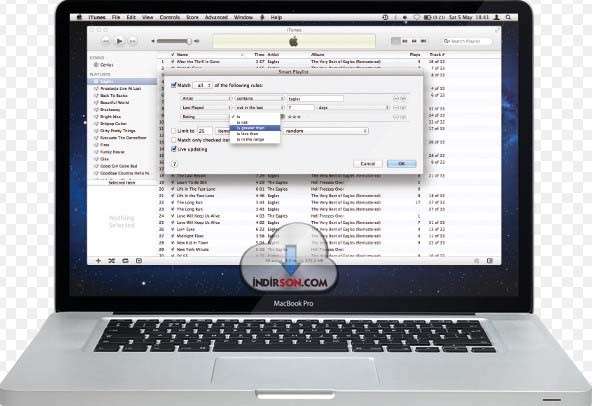The width and height of the screenshot is (592, 406).
Task: Click the volume slider knob
Action: point(189,41)
